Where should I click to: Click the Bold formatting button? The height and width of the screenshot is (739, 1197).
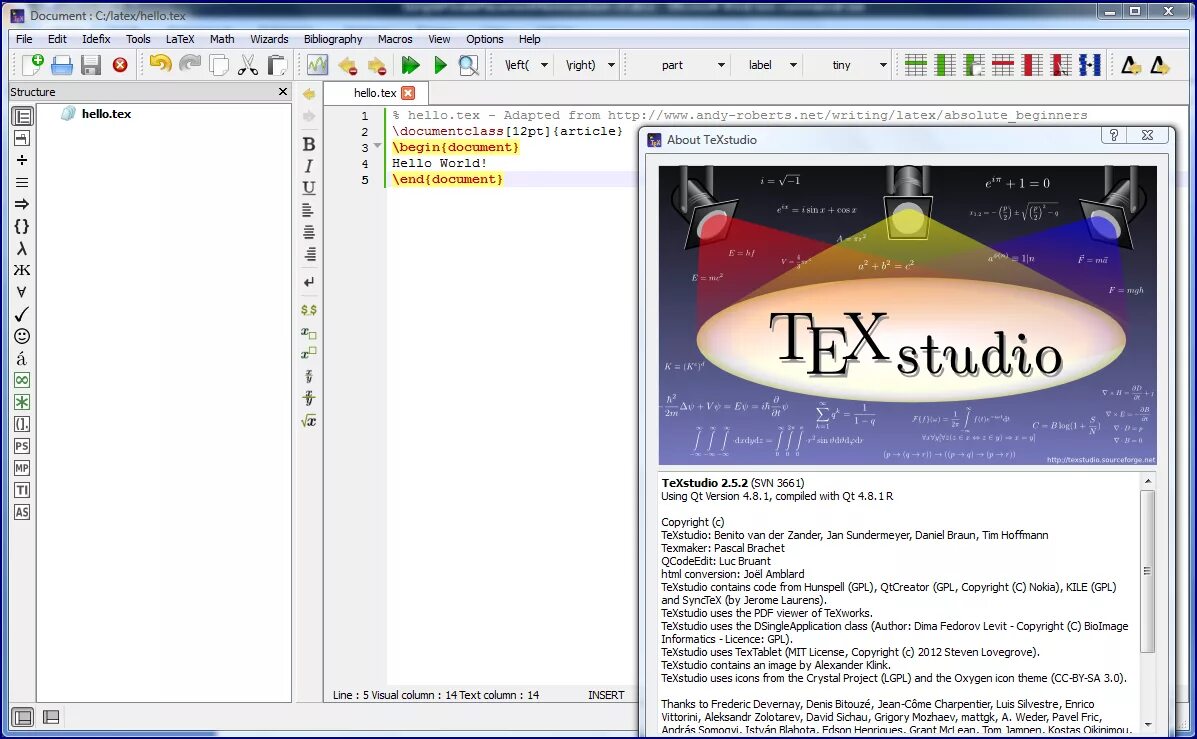[309, 144]
